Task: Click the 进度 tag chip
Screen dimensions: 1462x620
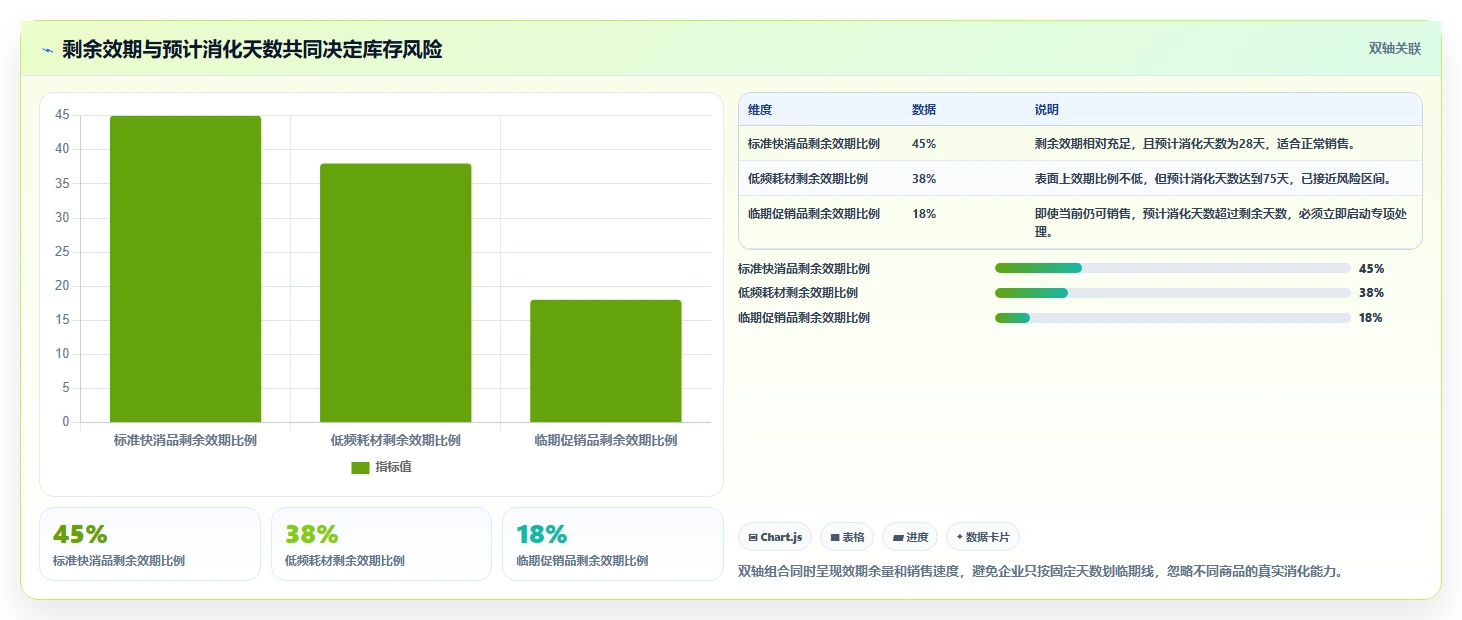Action: pyautogui.click(x=910, y=537)
